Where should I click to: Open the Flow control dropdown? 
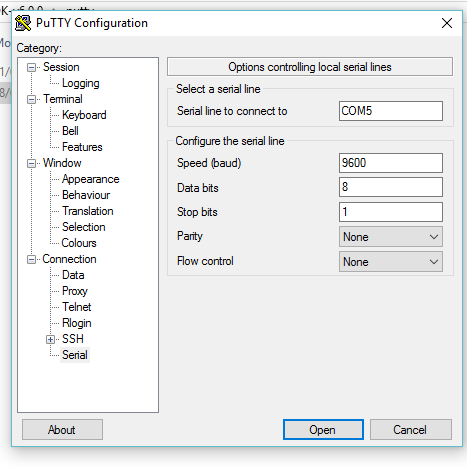click(391, 262)
